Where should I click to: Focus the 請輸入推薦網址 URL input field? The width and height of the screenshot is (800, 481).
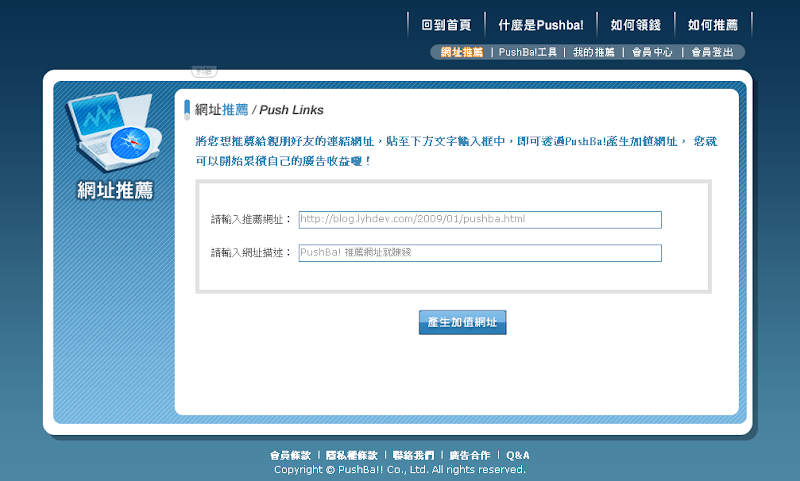(480, 220)
